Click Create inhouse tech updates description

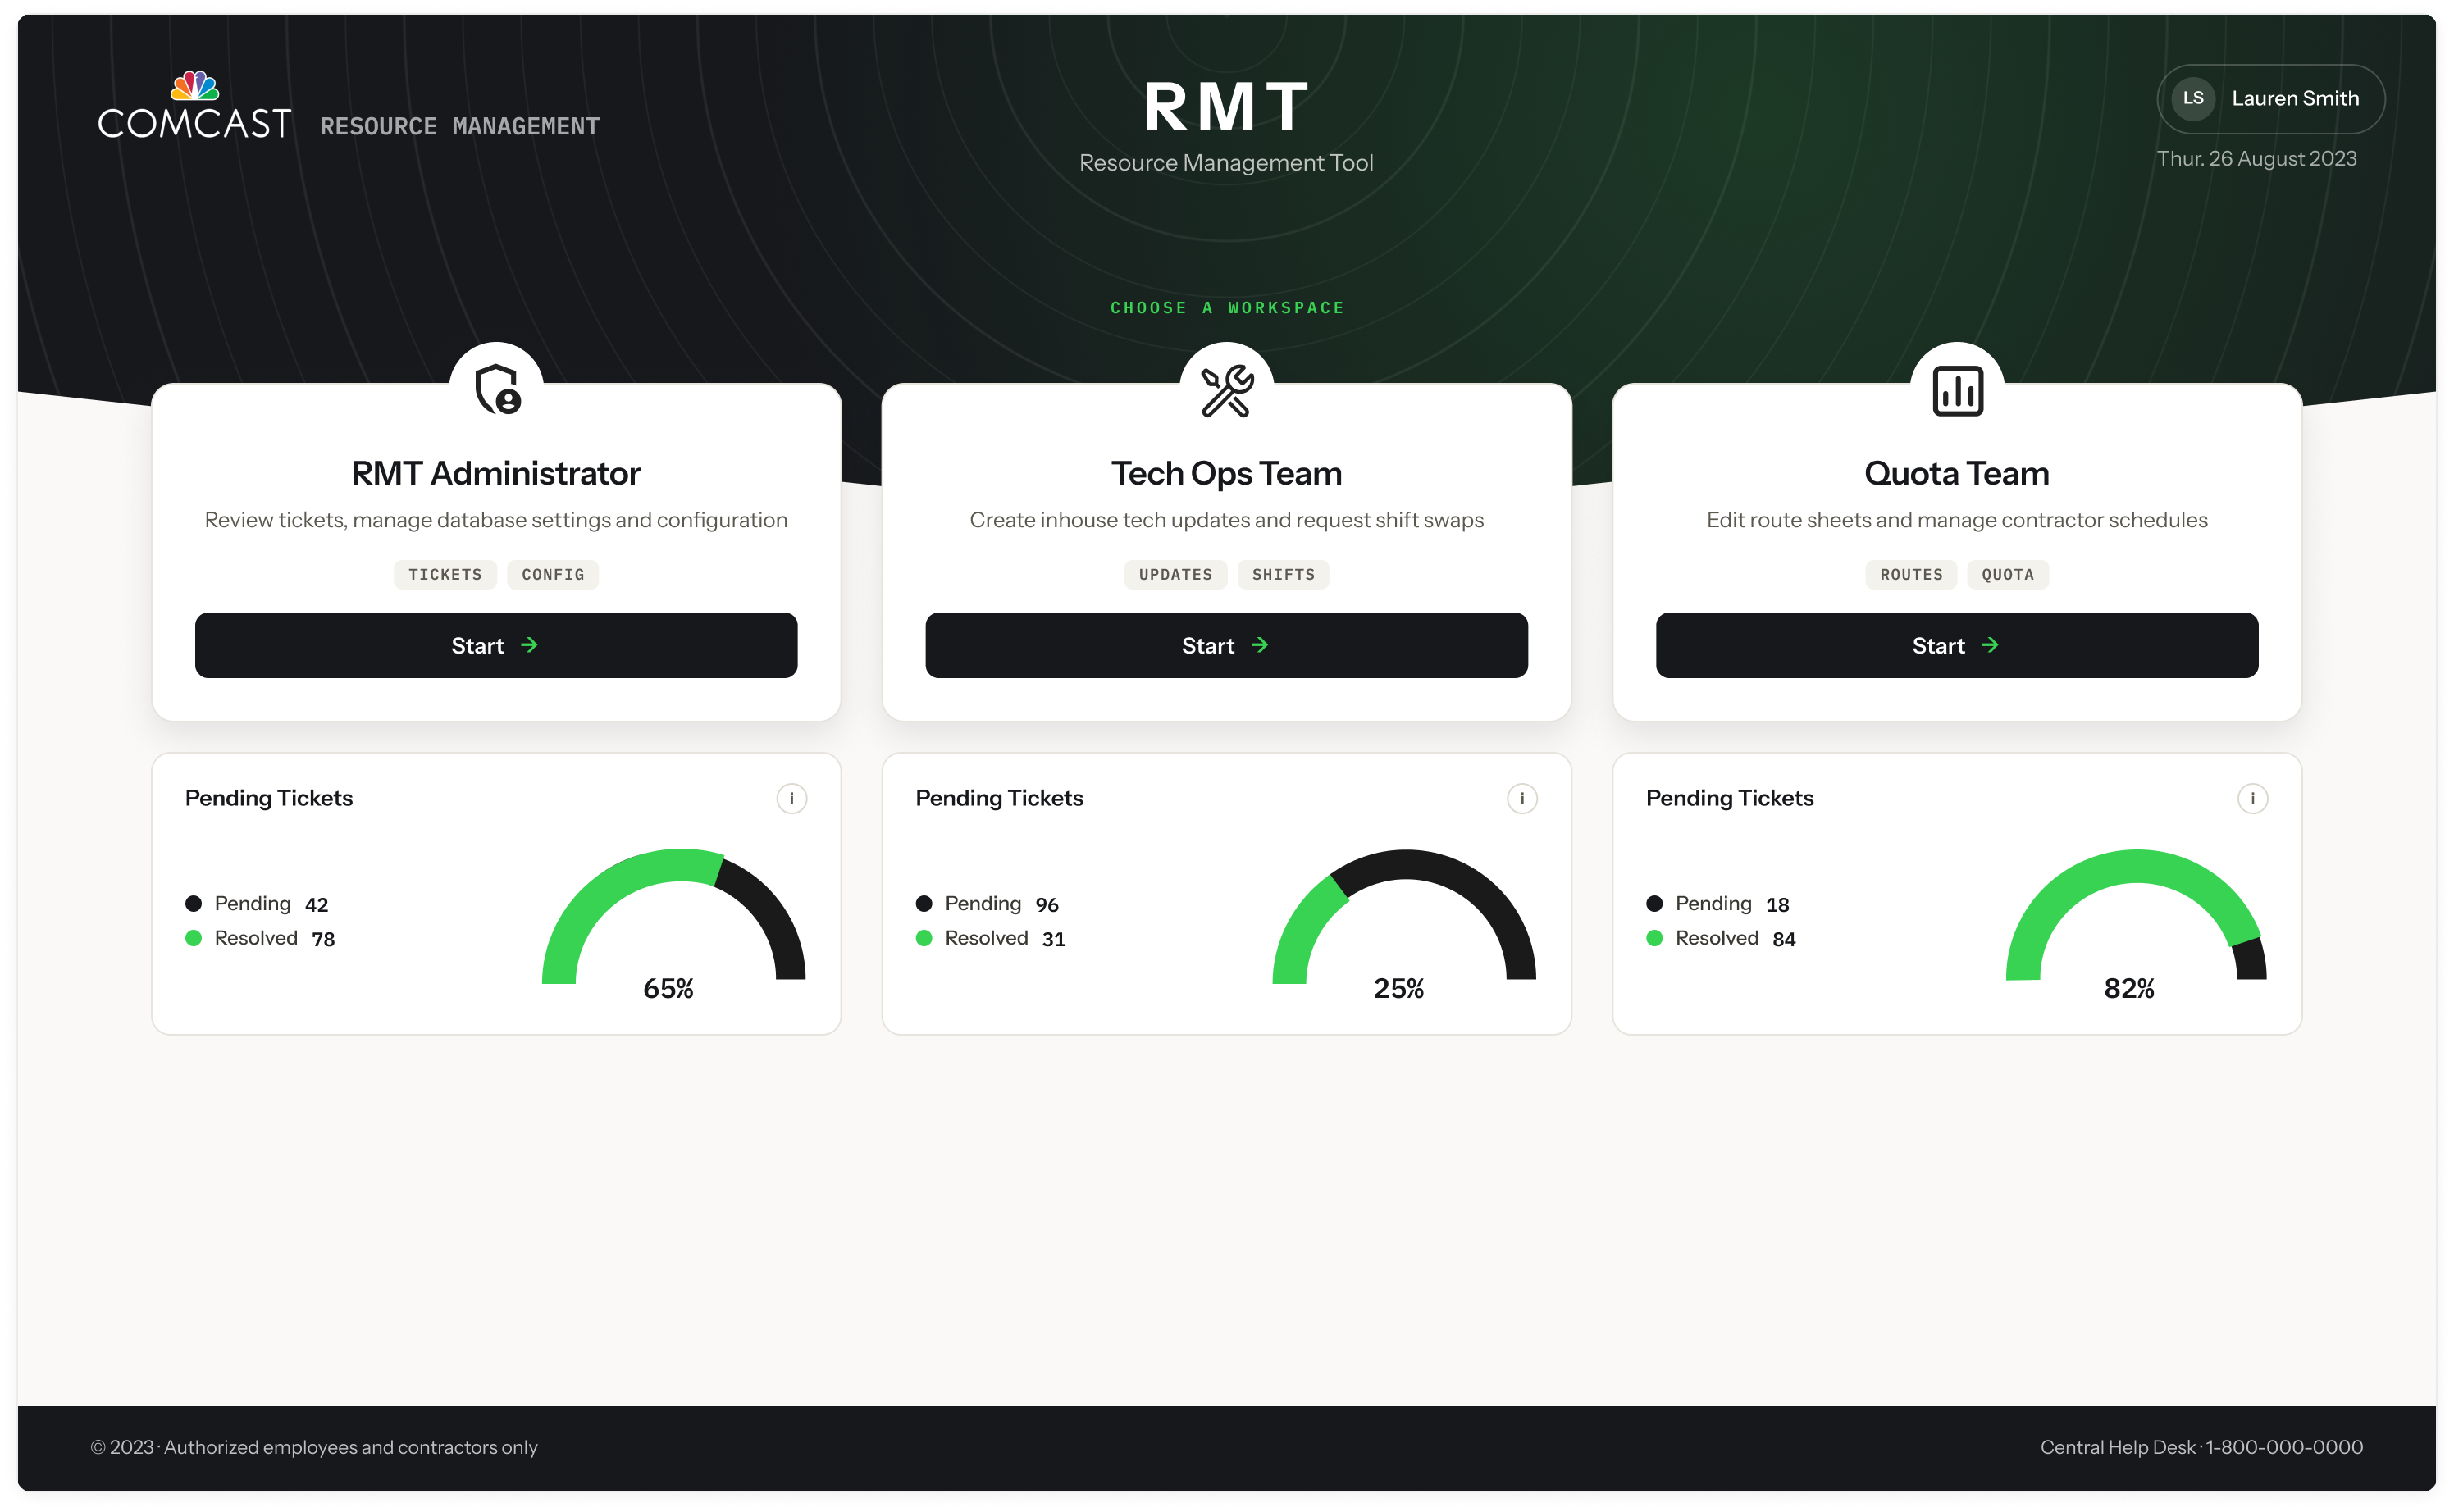(1227, 520)
